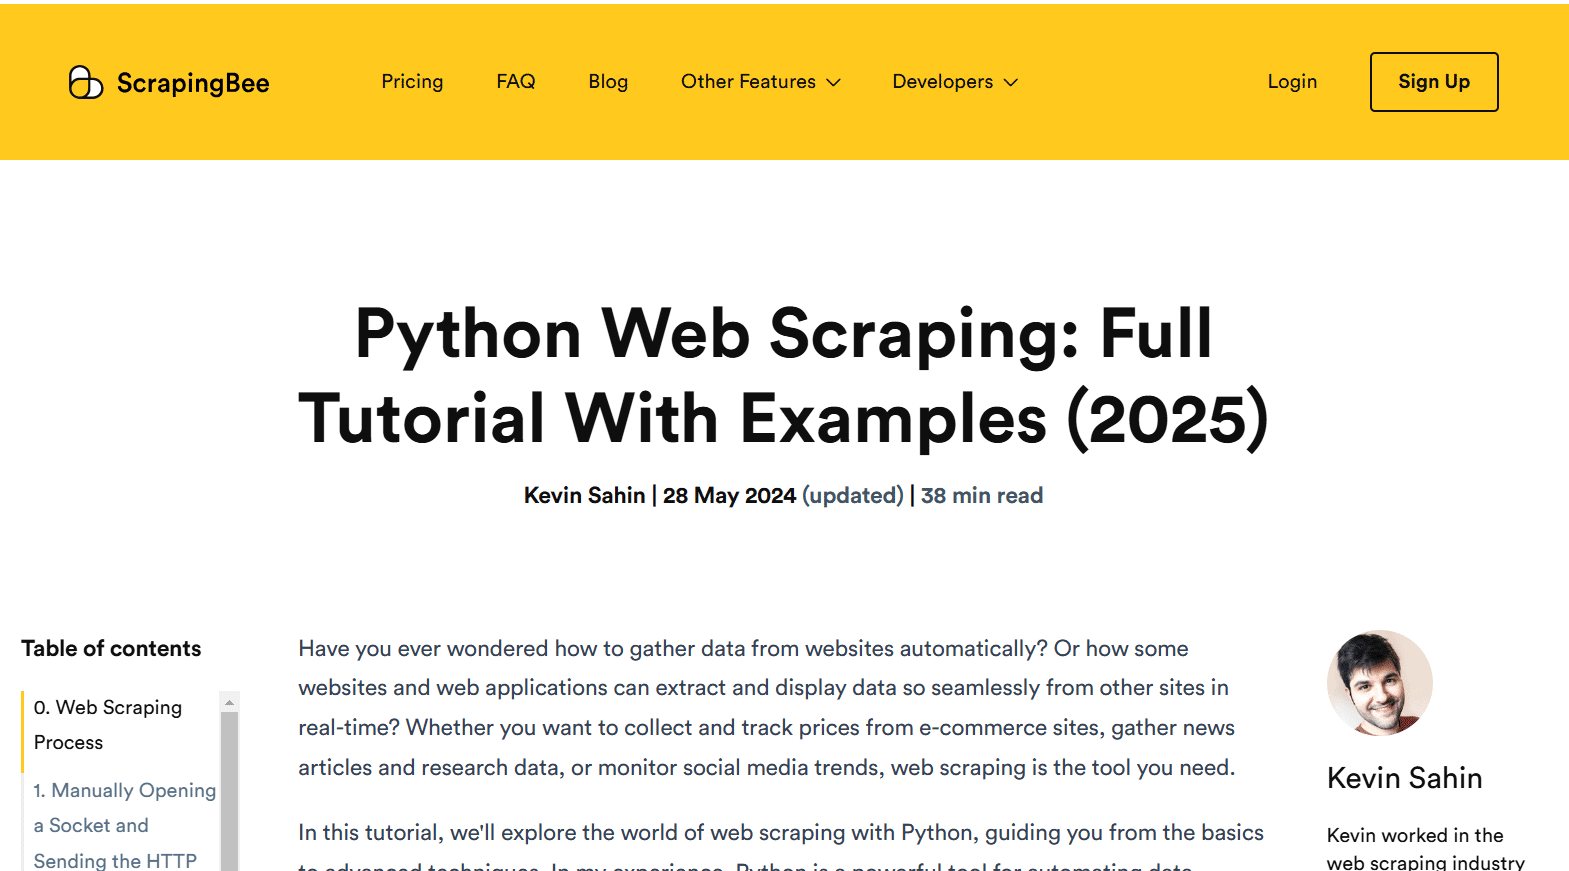Click the large Kevin Sahin name below avatar

(1404, 778)
